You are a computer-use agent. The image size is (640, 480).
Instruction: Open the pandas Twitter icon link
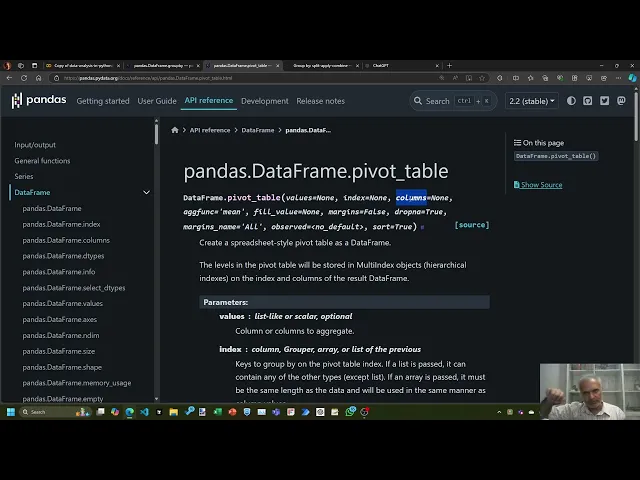pyautogui.click(x=604, y=101)
